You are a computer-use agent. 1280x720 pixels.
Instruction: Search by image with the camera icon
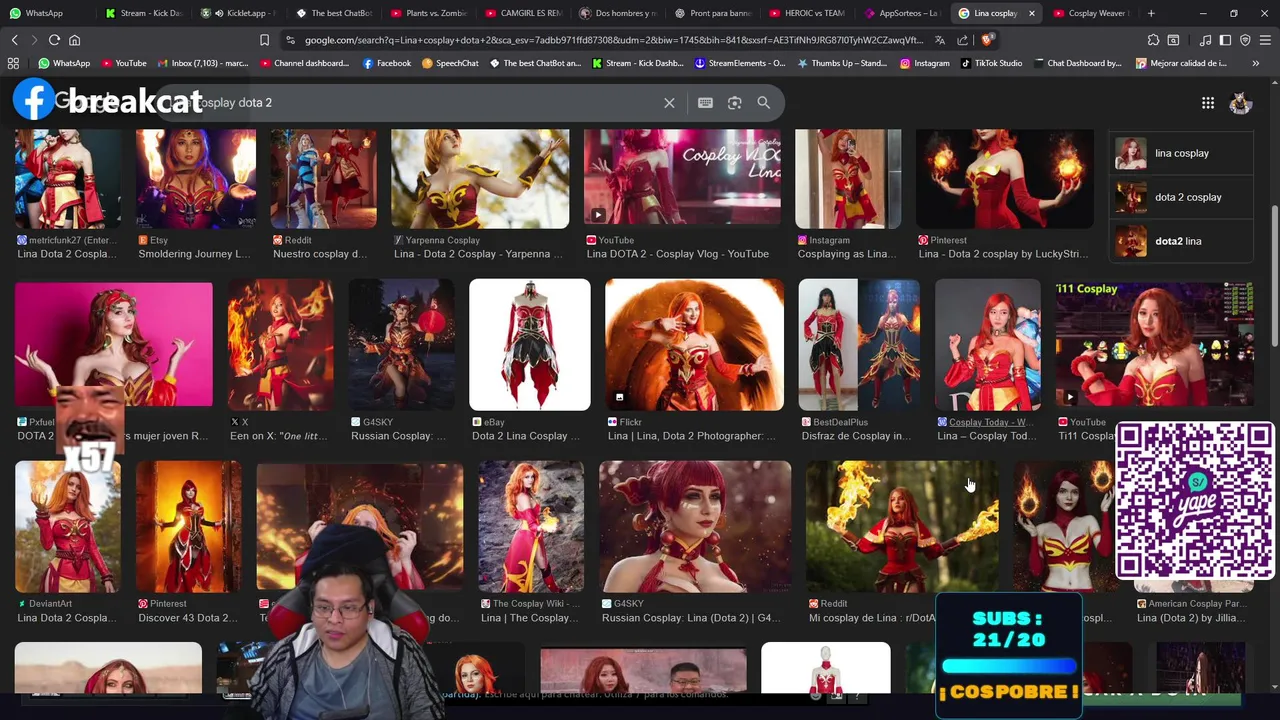tap(734, 103)
